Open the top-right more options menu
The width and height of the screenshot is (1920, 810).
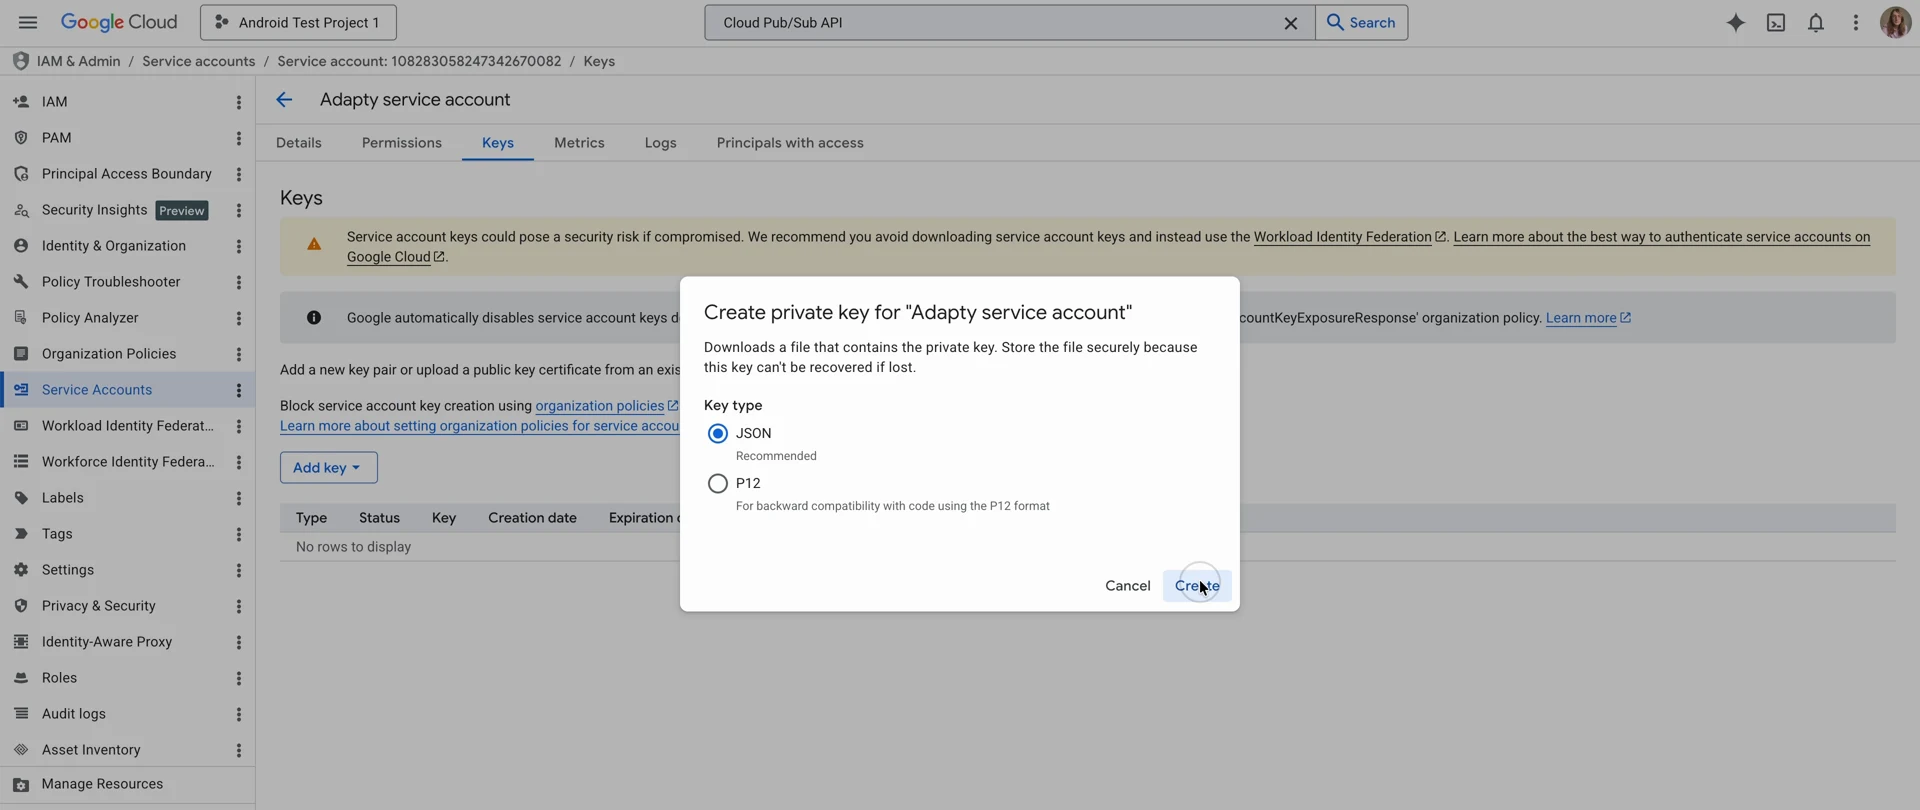[x=1856, y=23]
